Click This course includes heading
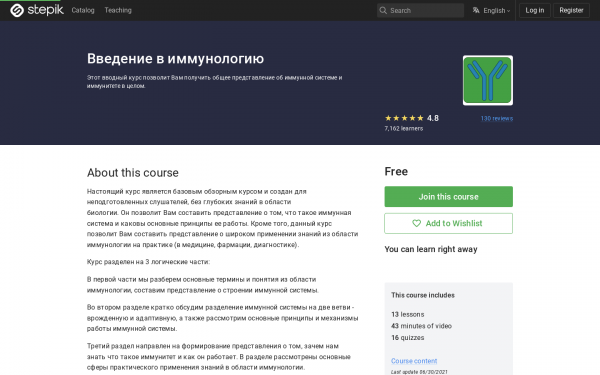Screen dimensions: 600x375 click(423, 295)
